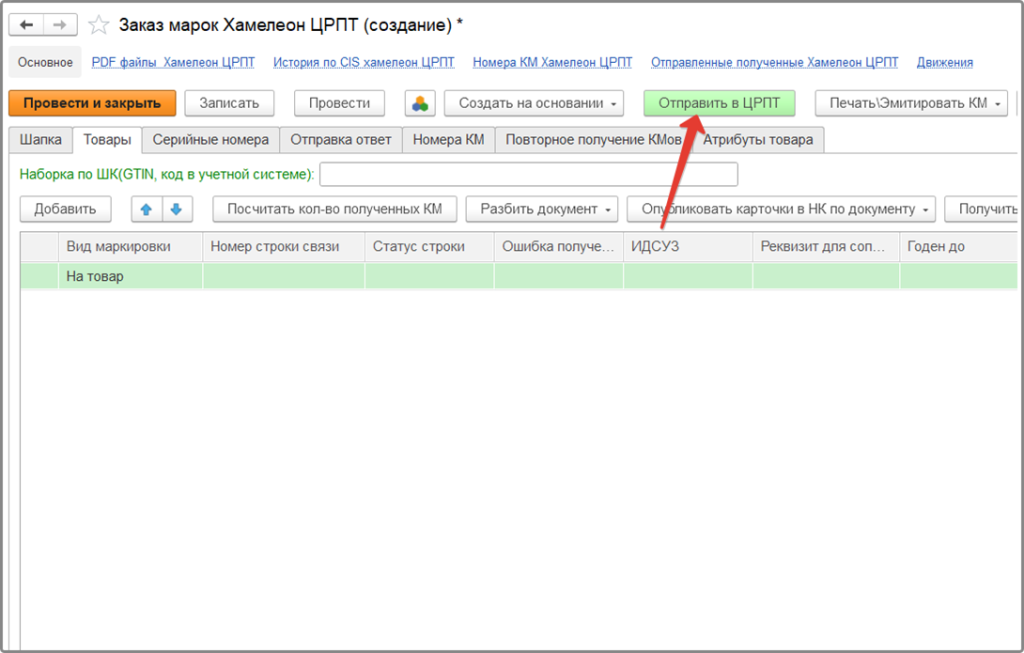The height and width of the screenshot is (653, 1024).
Task: Switch to the Шапка tab
Action: coord(39,140)
